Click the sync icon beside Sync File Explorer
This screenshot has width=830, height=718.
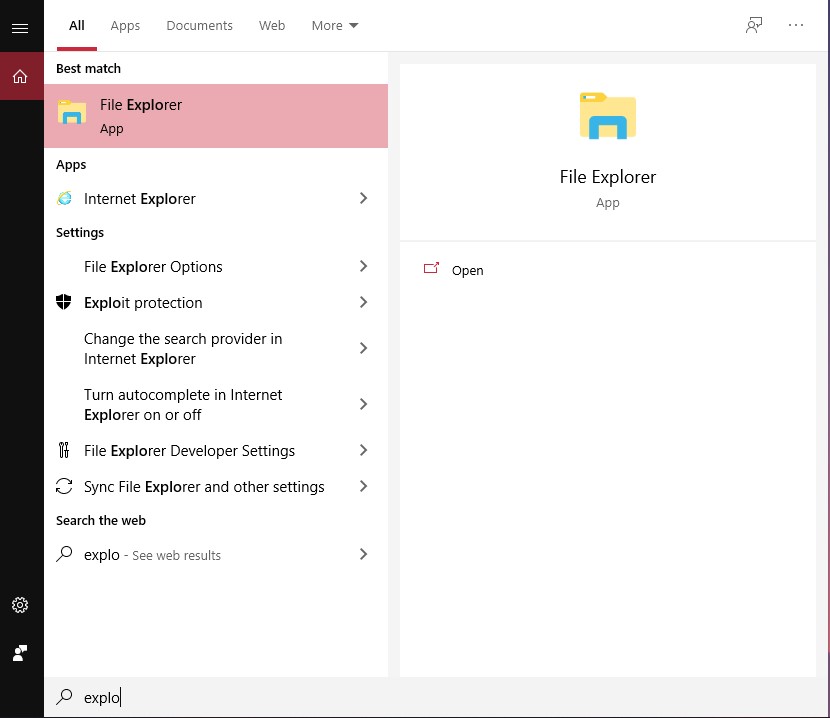(64, 486)
